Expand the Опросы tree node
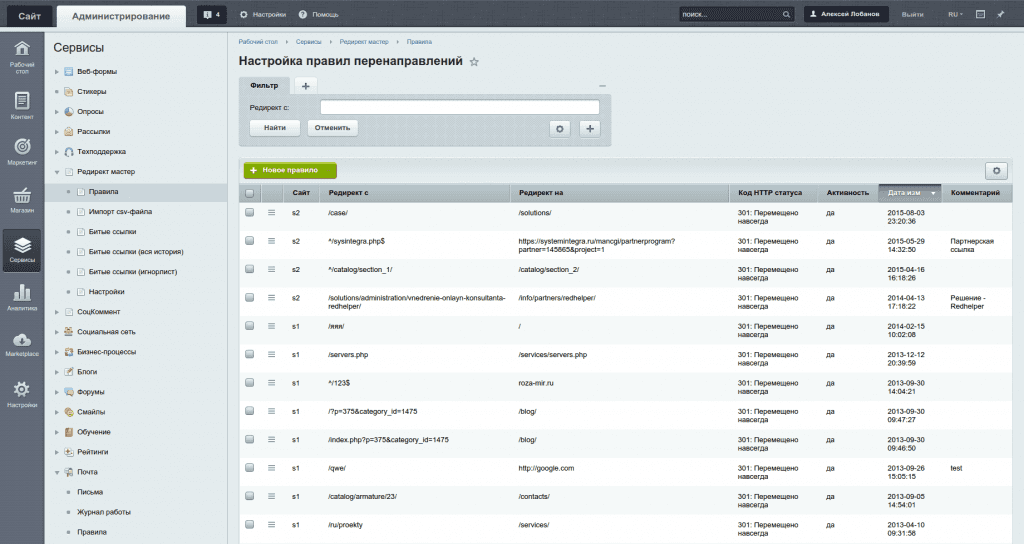The height and width of the screenshot is (544, 1024). (57, 112)
